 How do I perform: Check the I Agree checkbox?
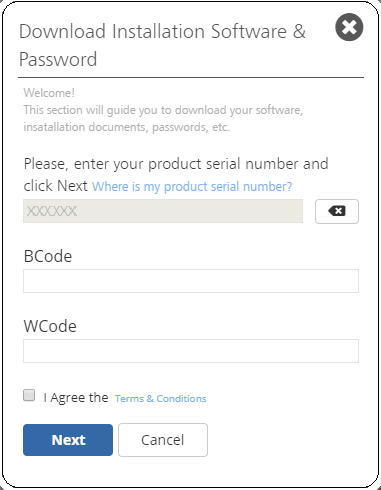tap(29, 395)
